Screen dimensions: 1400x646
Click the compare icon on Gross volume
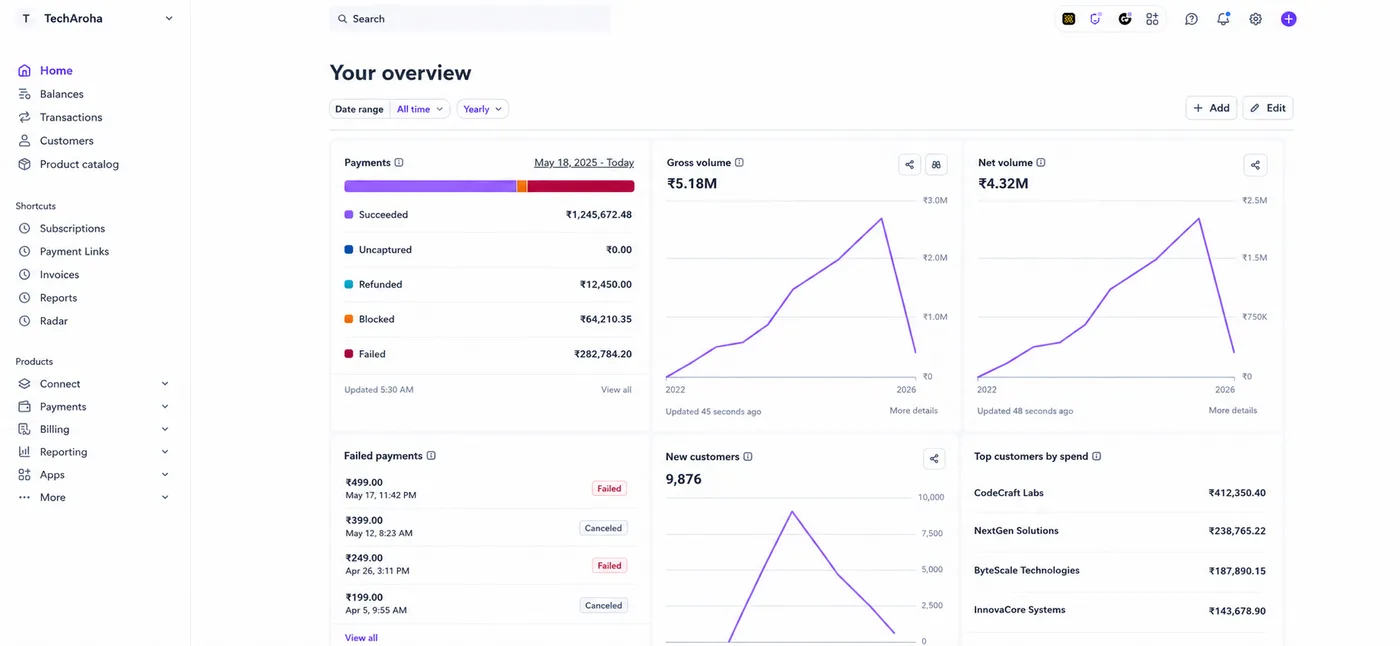pos(936,165)
